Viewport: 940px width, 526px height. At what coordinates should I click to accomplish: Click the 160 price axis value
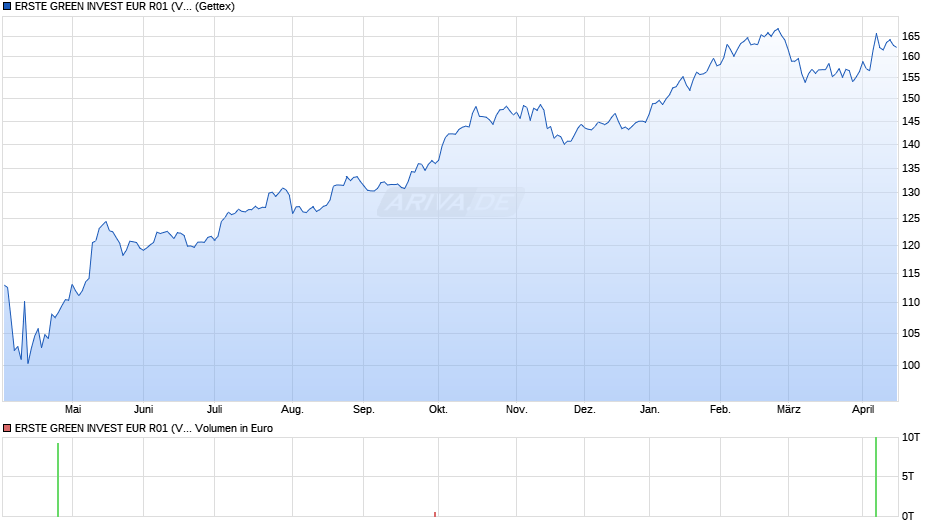click(x=911, y=56)
